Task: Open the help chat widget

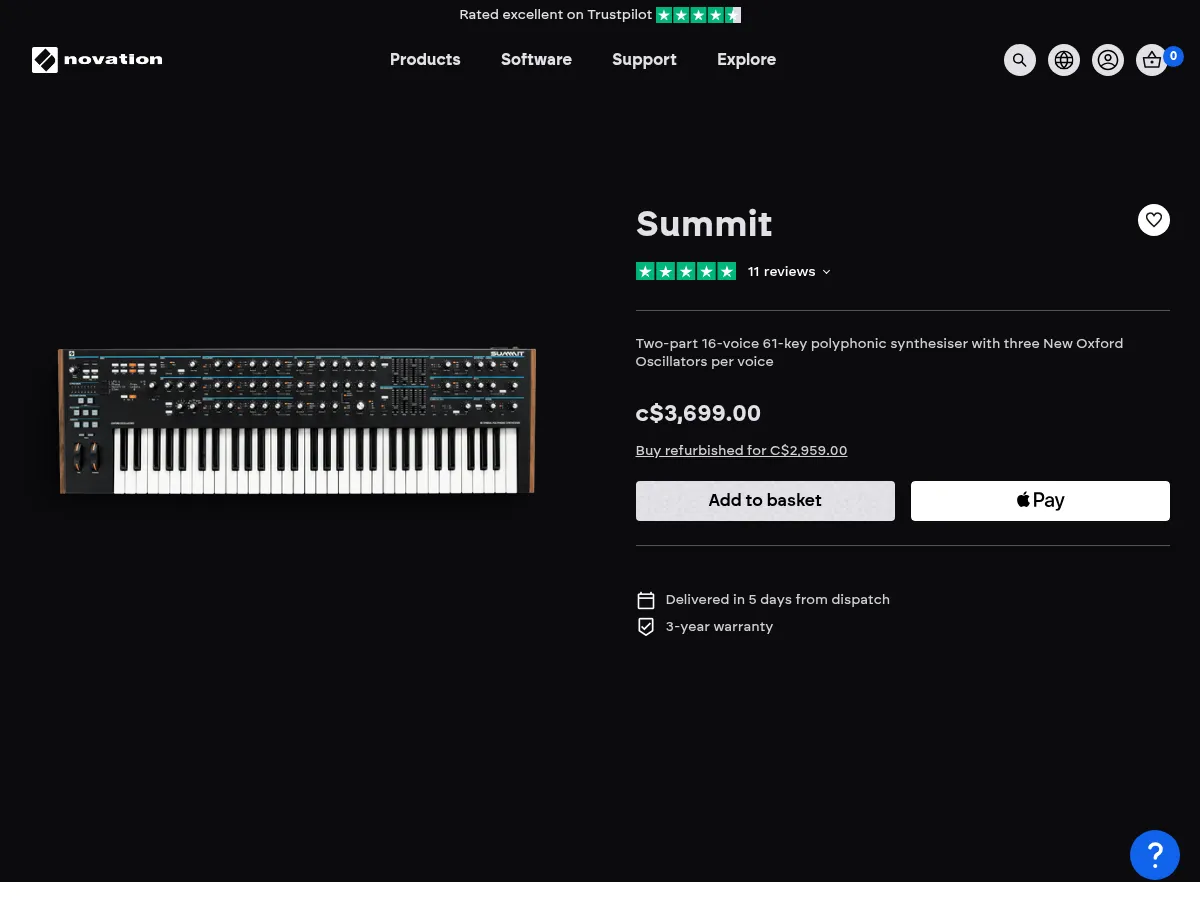Action: click(1154, 855)
